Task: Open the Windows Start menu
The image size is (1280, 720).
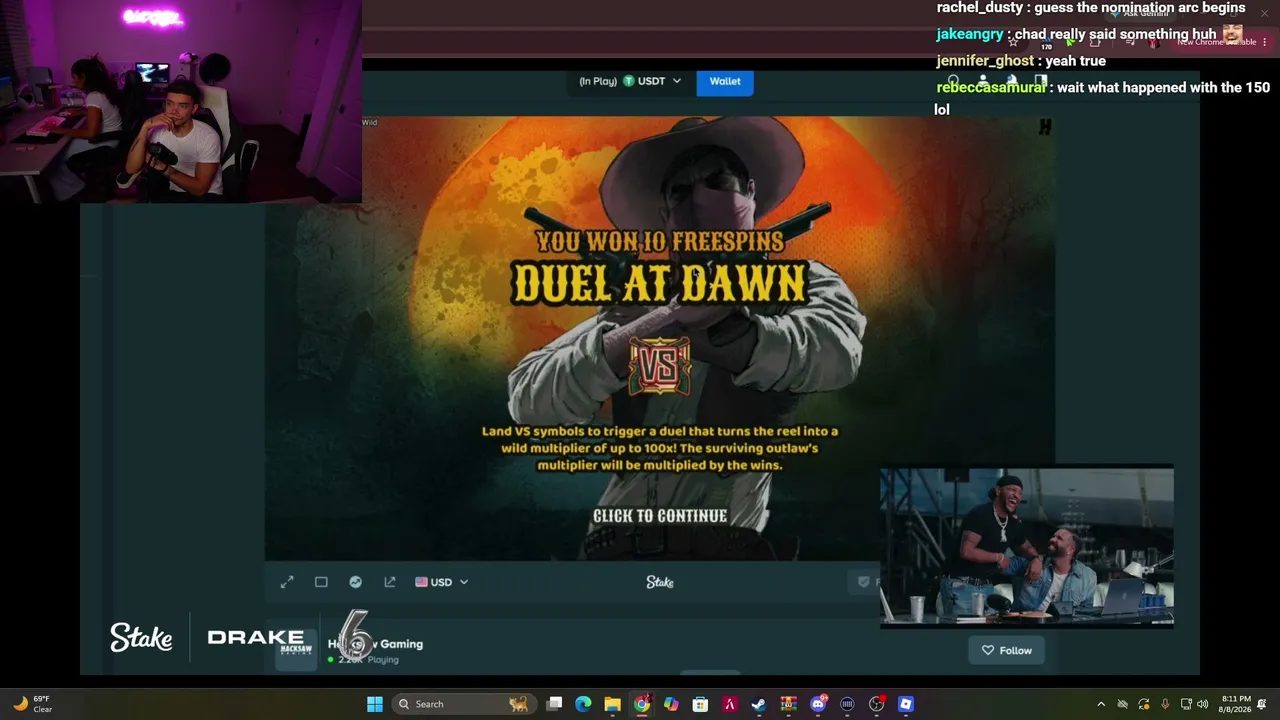Action: pos(374,704)
